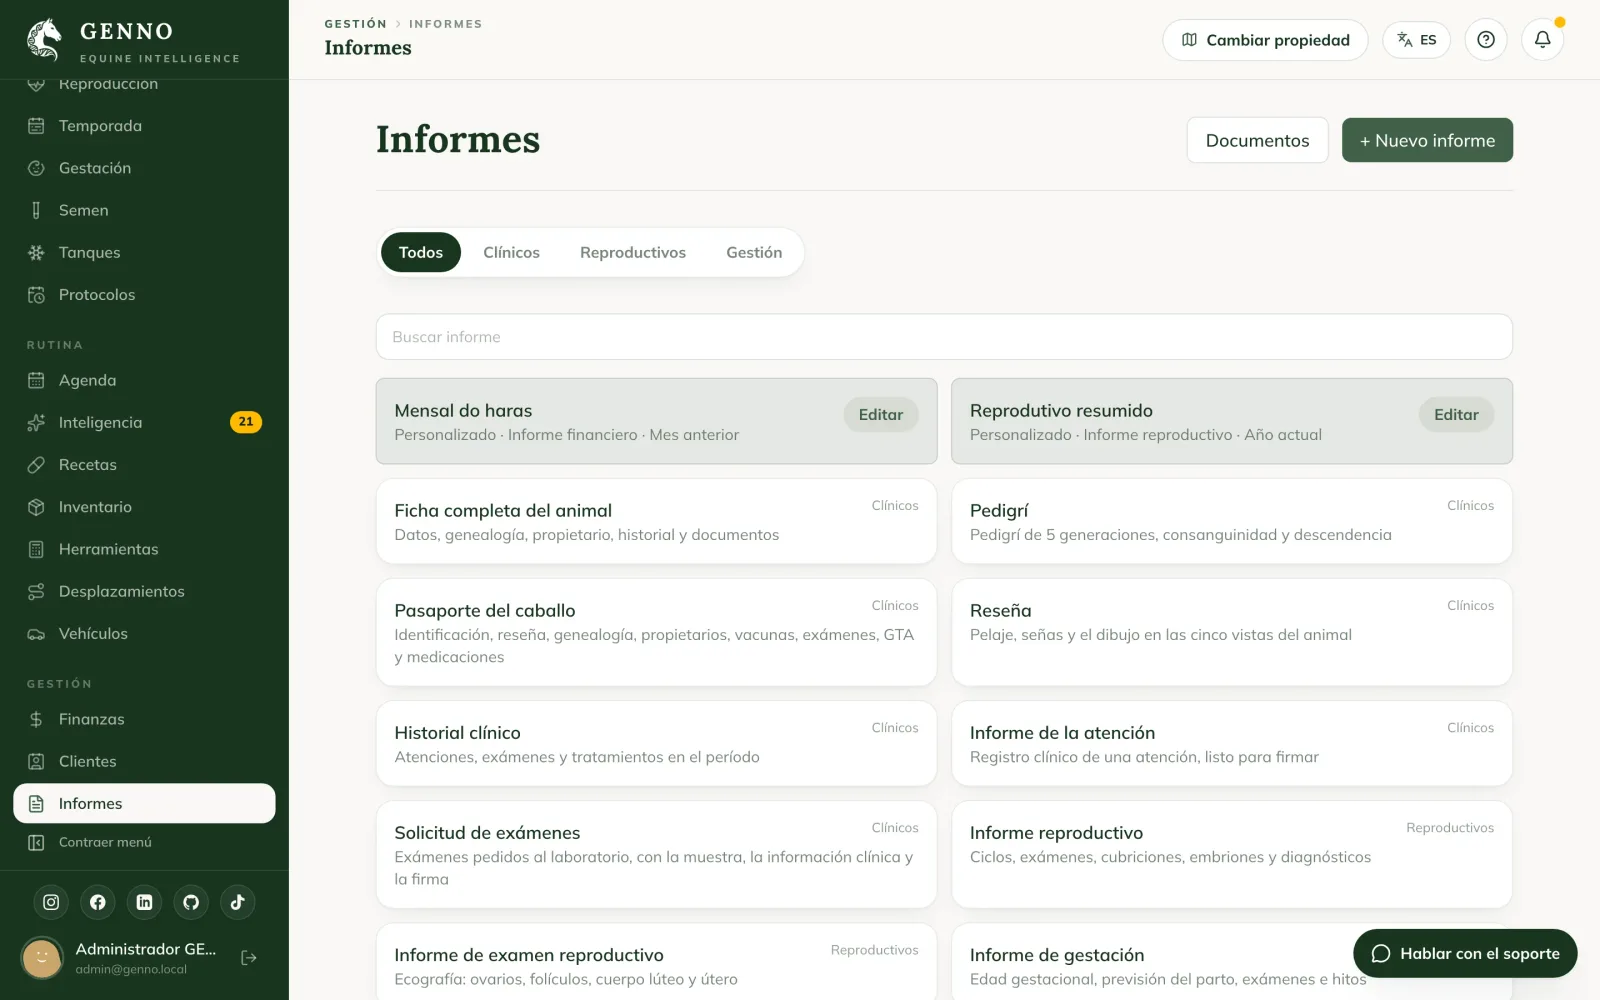
Task: Click the help question-mark icon
Action: [x=1486, y=40]
